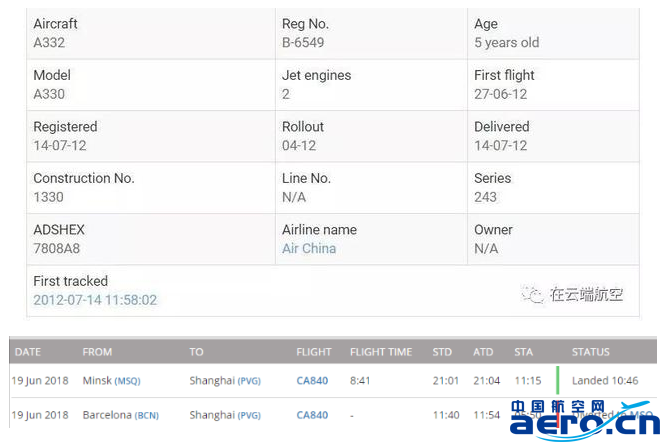
Task: Select the registered date under Registered
Action: [60, 145]
